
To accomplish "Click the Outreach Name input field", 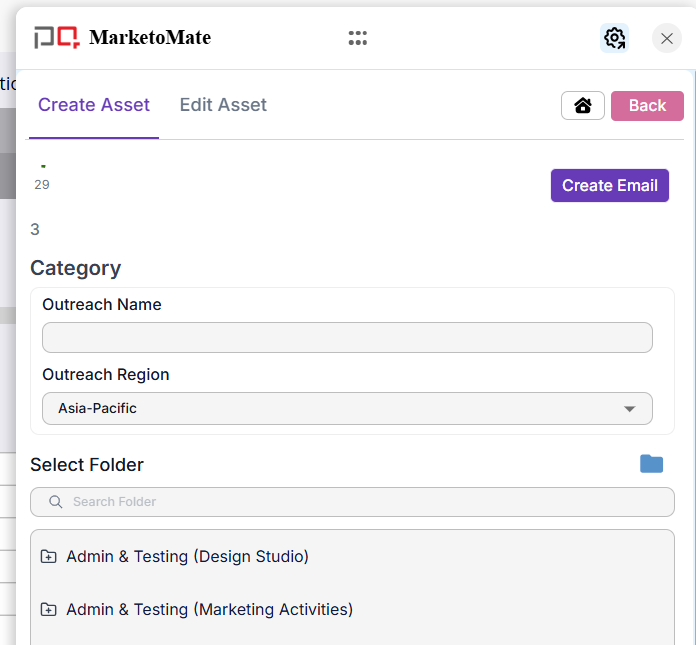I will [347, 338].
